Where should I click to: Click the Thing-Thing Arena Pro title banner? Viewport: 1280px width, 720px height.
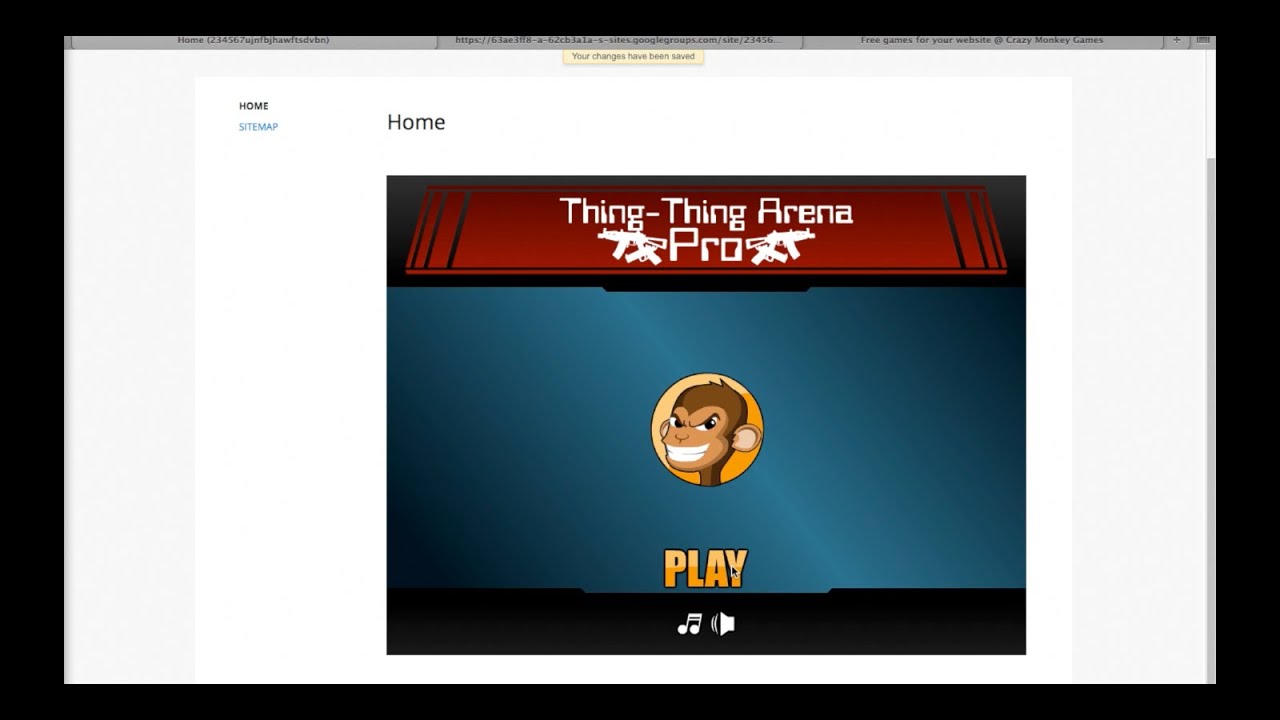(x=706, y=230)
